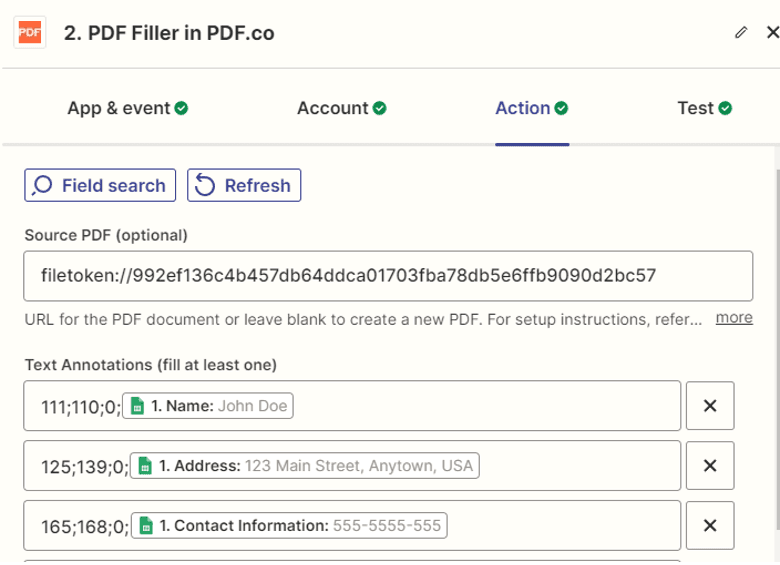This screenshot has height=565, width=780.
Task: Remove the Contact Information annotation row
Action: point(710,525)
